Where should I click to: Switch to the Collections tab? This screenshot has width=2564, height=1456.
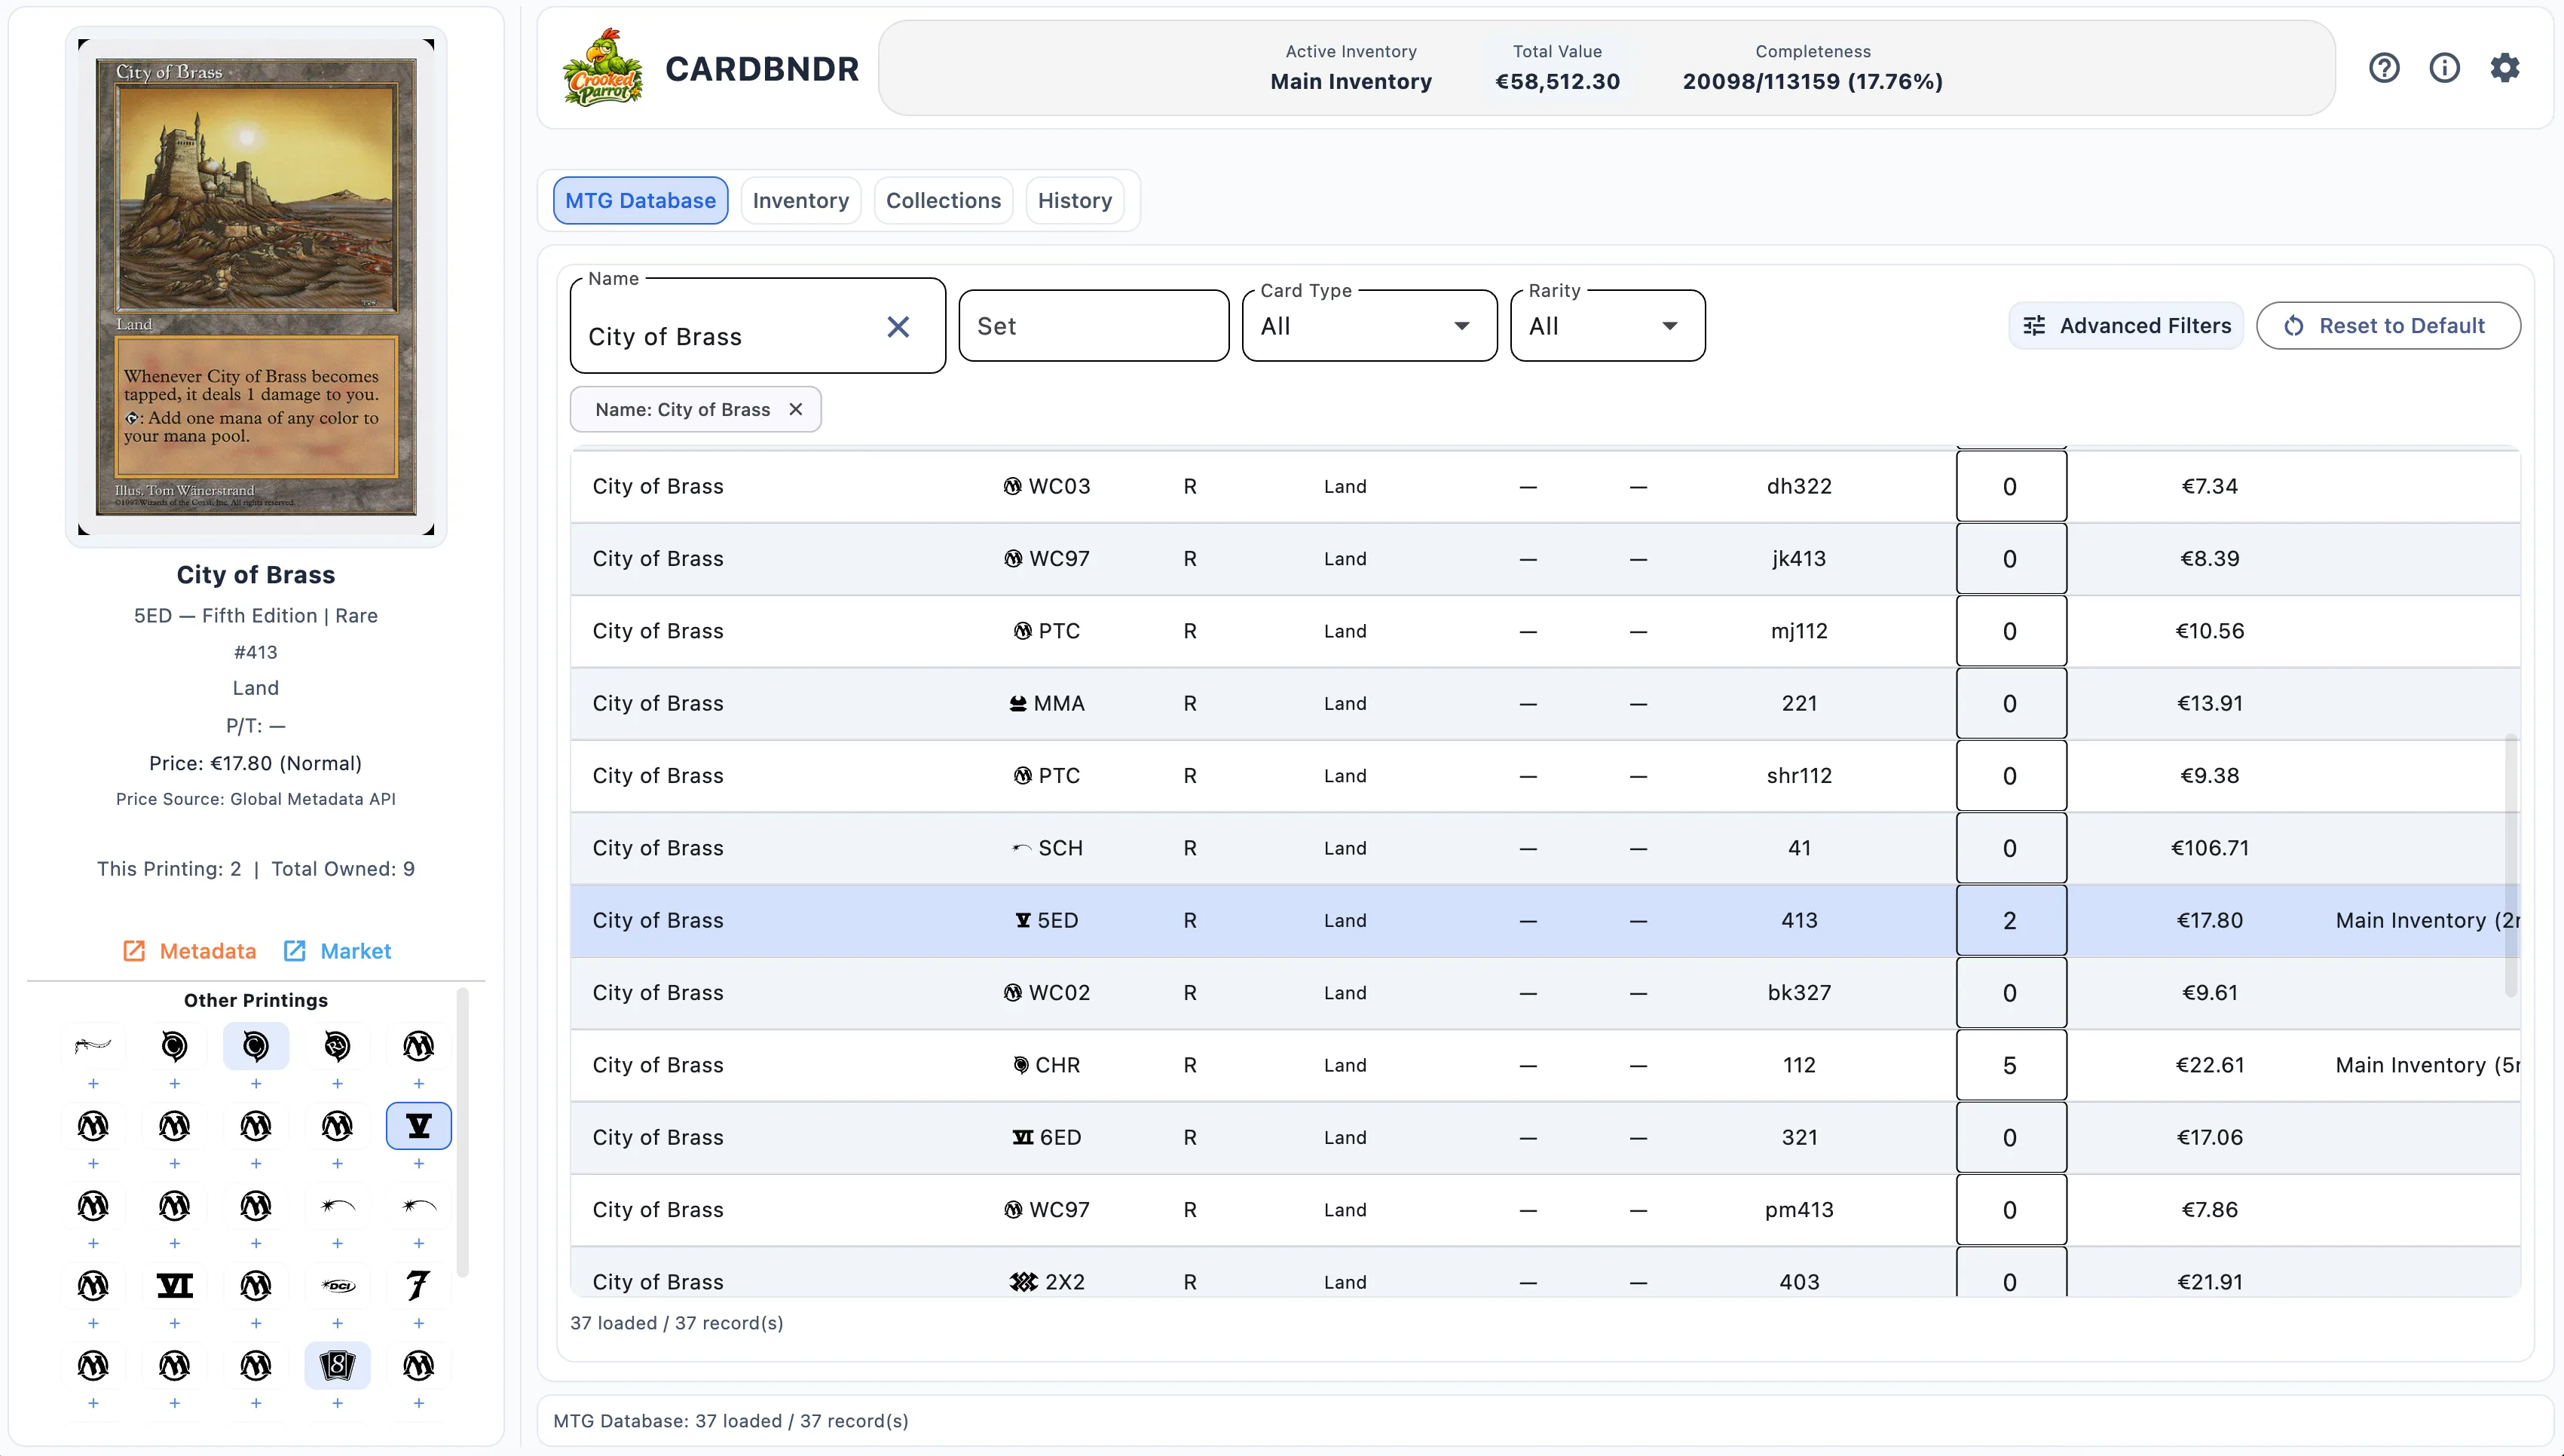click(943, 200)
